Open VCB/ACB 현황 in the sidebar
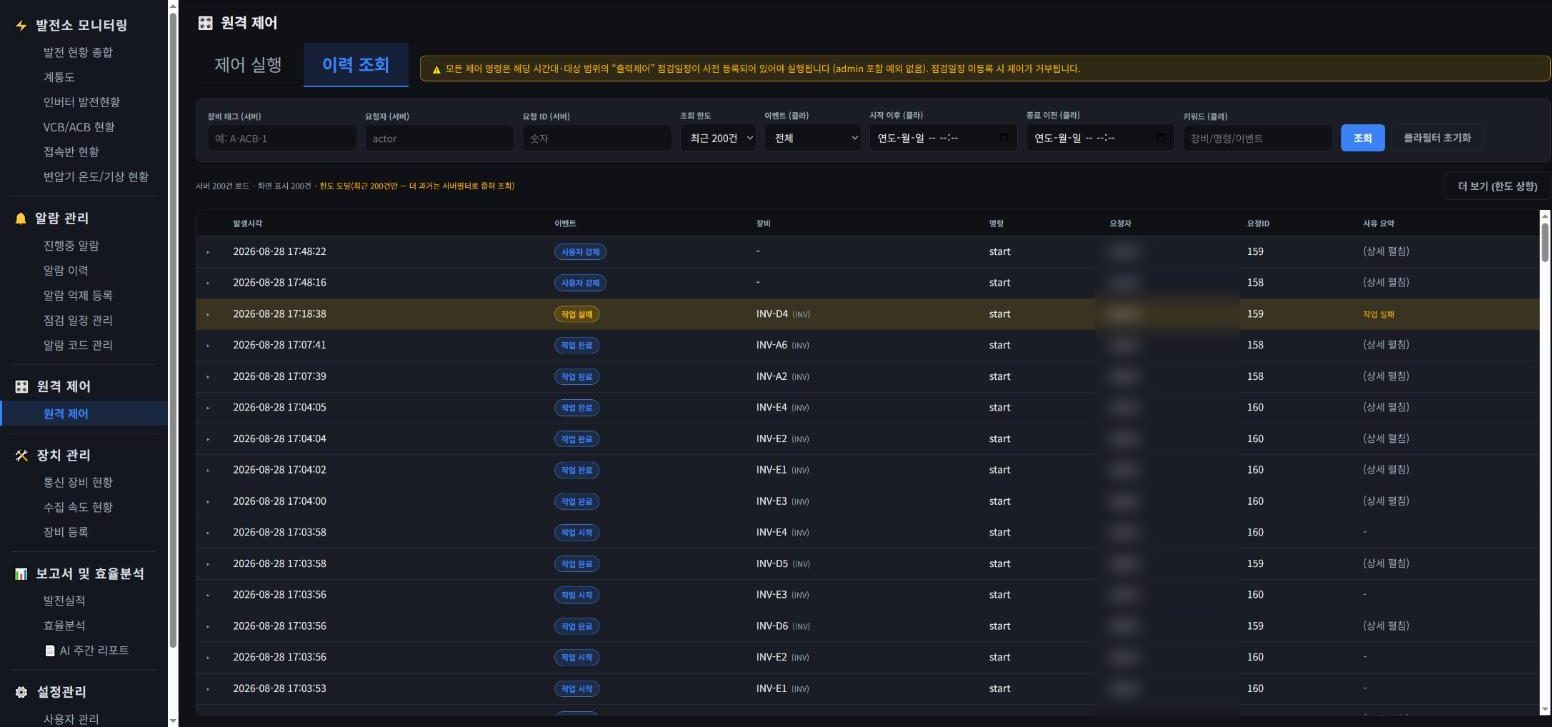Screen dimensions: 1552x727 tap(79, 127)
